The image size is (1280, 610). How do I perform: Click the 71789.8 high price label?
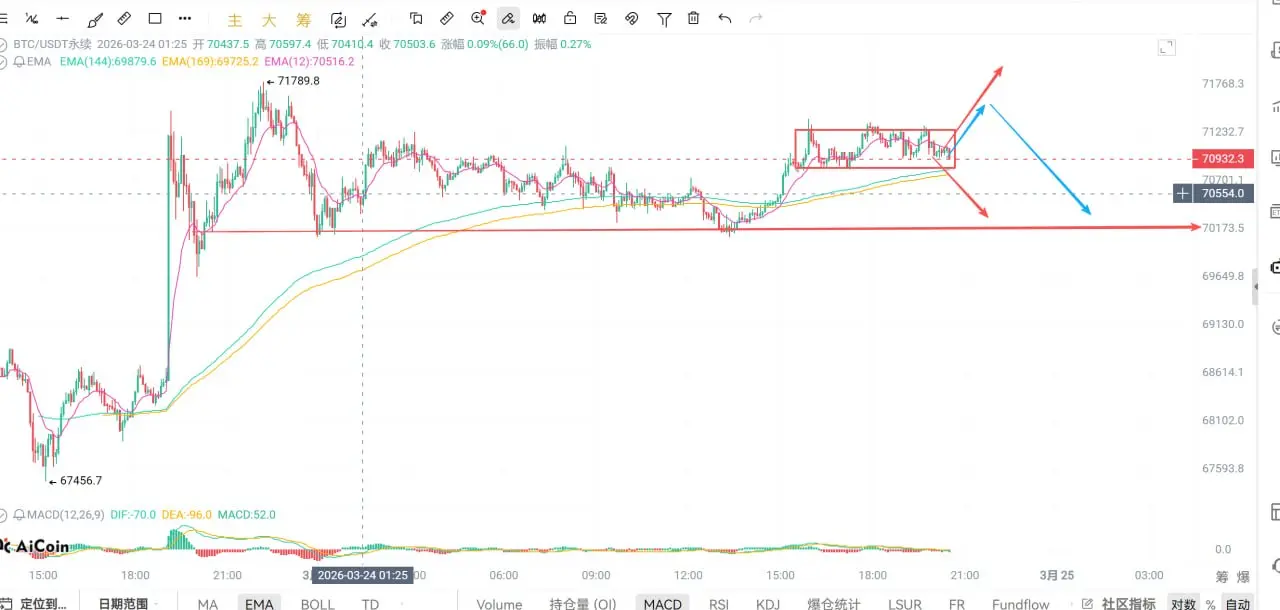[298, 81]
